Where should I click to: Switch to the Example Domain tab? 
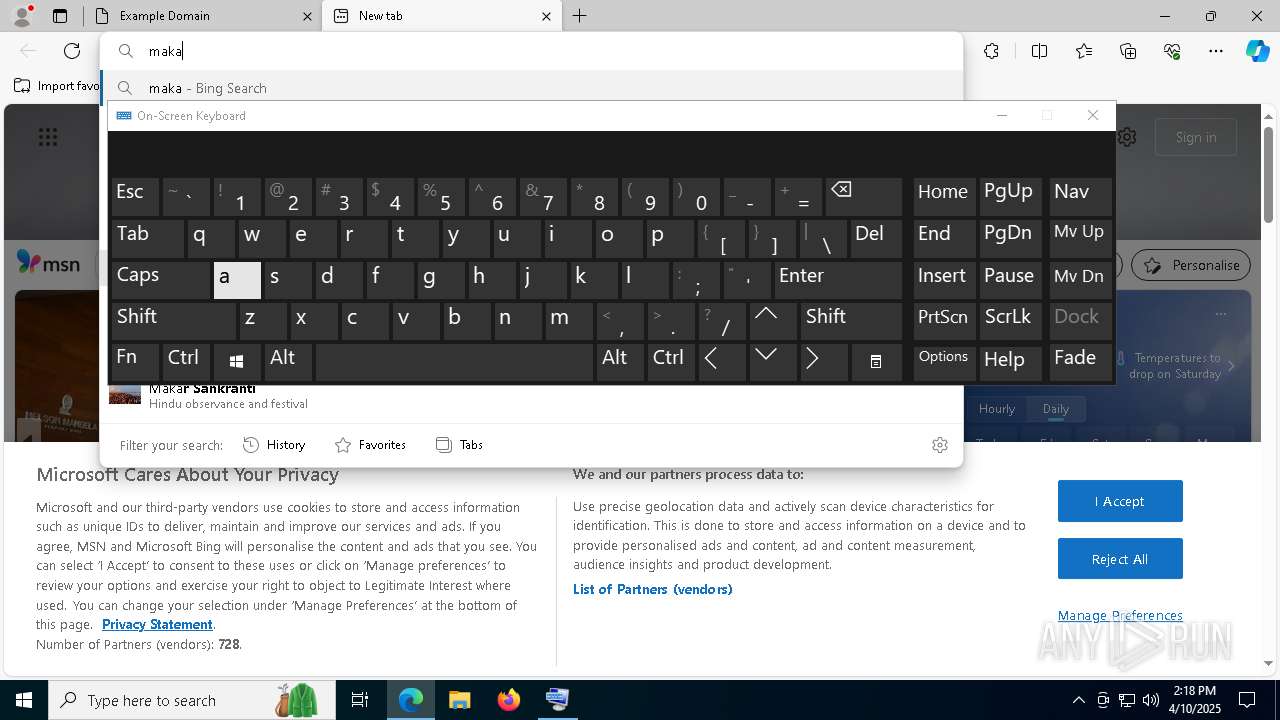[x=200, y=16]
